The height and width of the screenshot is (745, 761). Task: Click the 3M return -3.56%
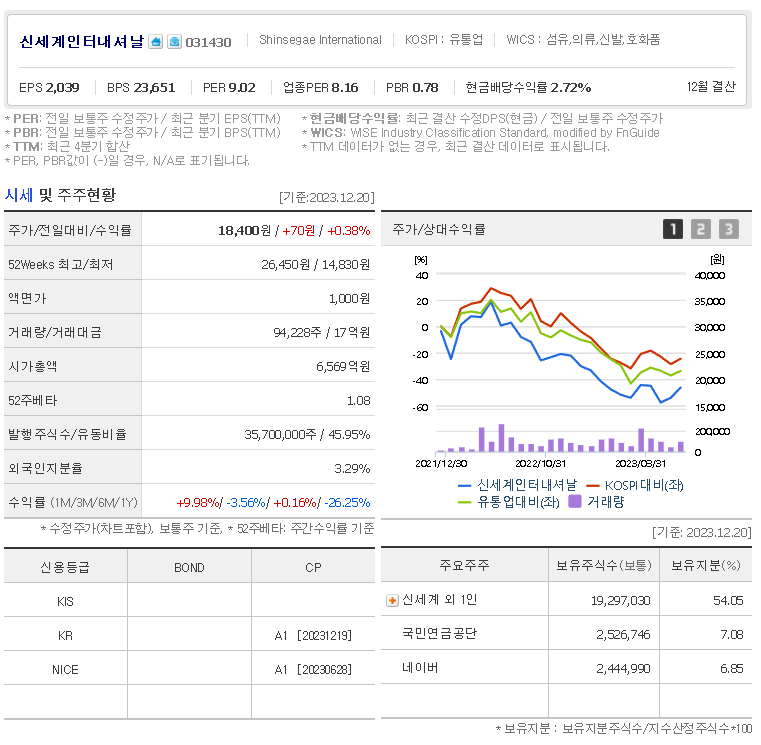(246, 502)
